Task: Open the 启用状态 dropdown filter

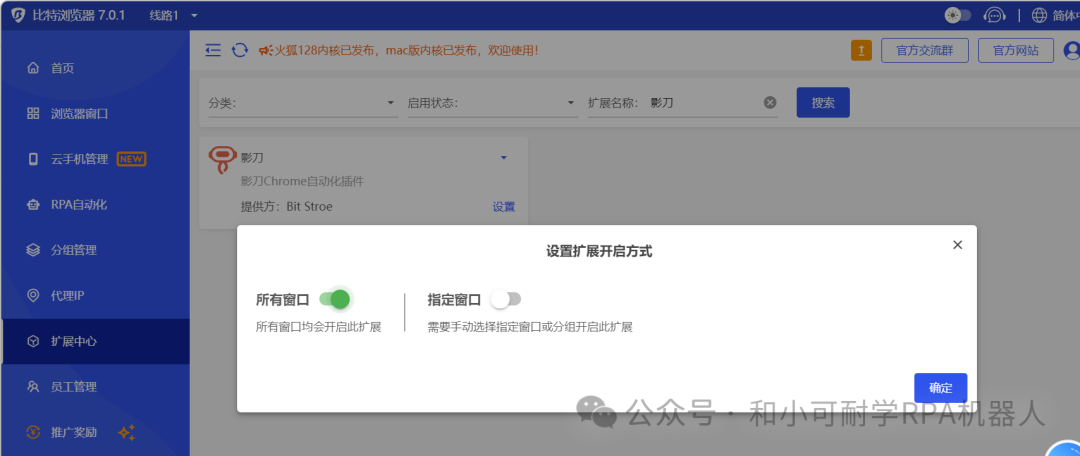Action: point(491,102)
